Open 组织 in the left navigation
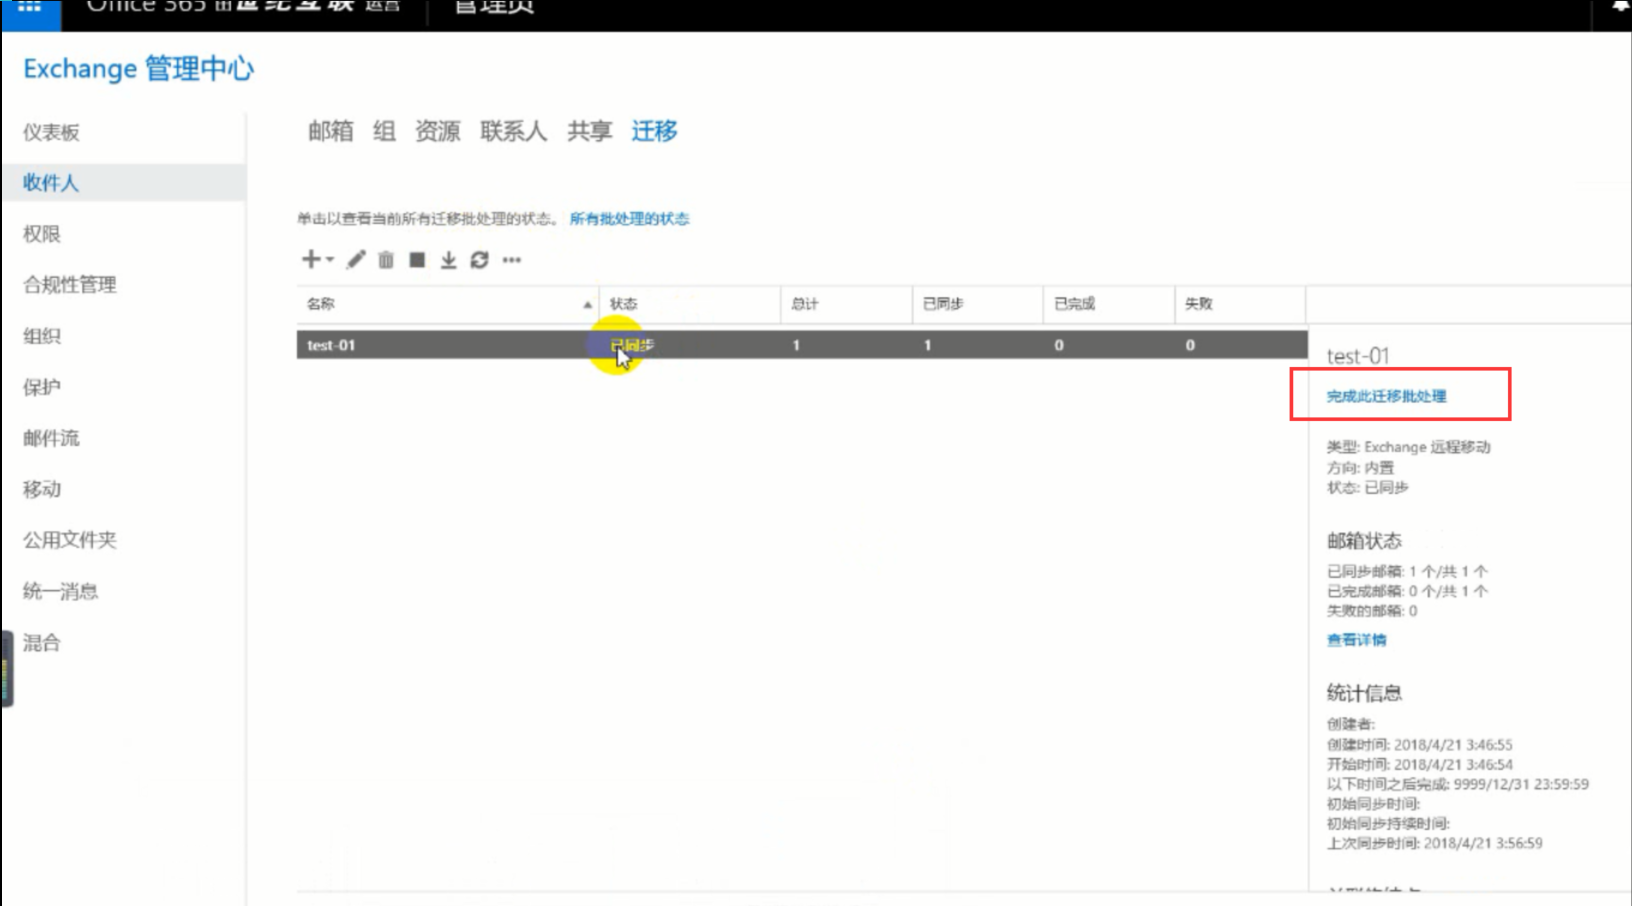 [42, 336]
